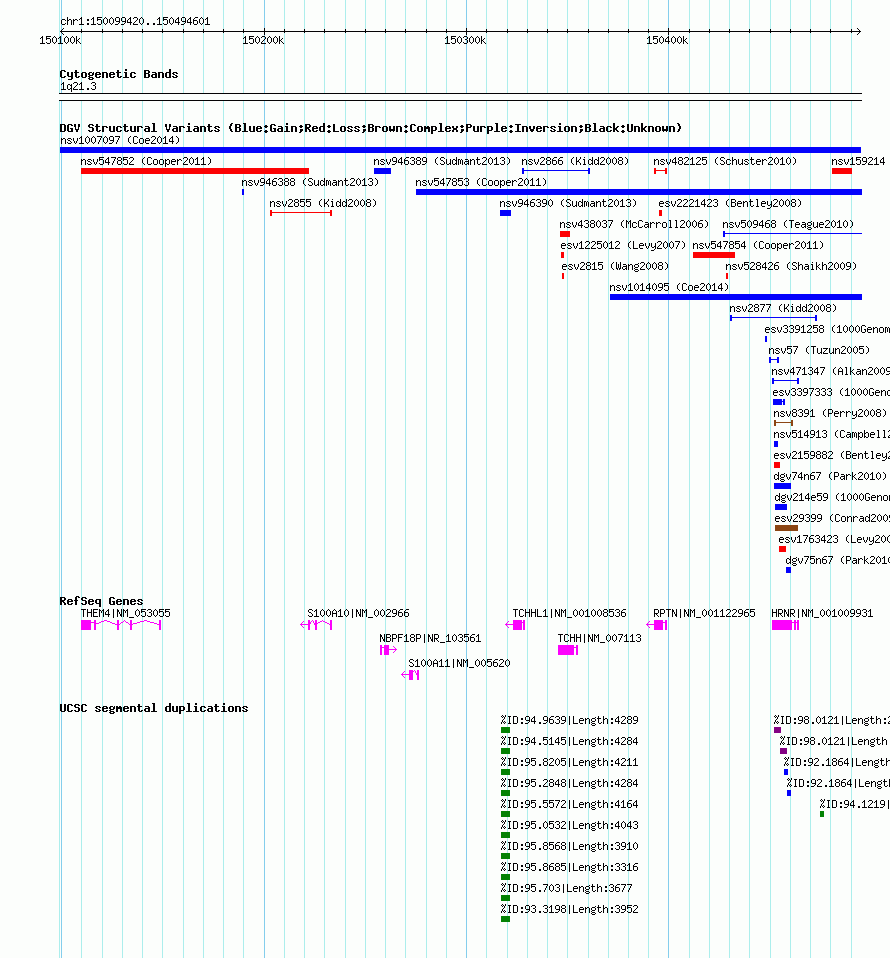Image resolution: width=890 pixels, height=958 pixels.
Task: Click the RPTN gene arrow glyph
Action: pos(657,624)
